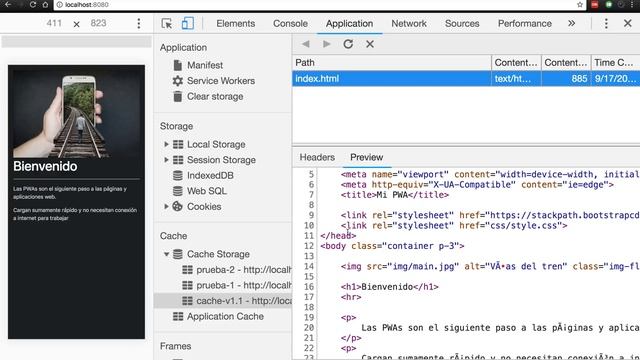Click the Application Cache grid icon
The image size is (640, 360).
pyautogui.click(x=178, y=316)
